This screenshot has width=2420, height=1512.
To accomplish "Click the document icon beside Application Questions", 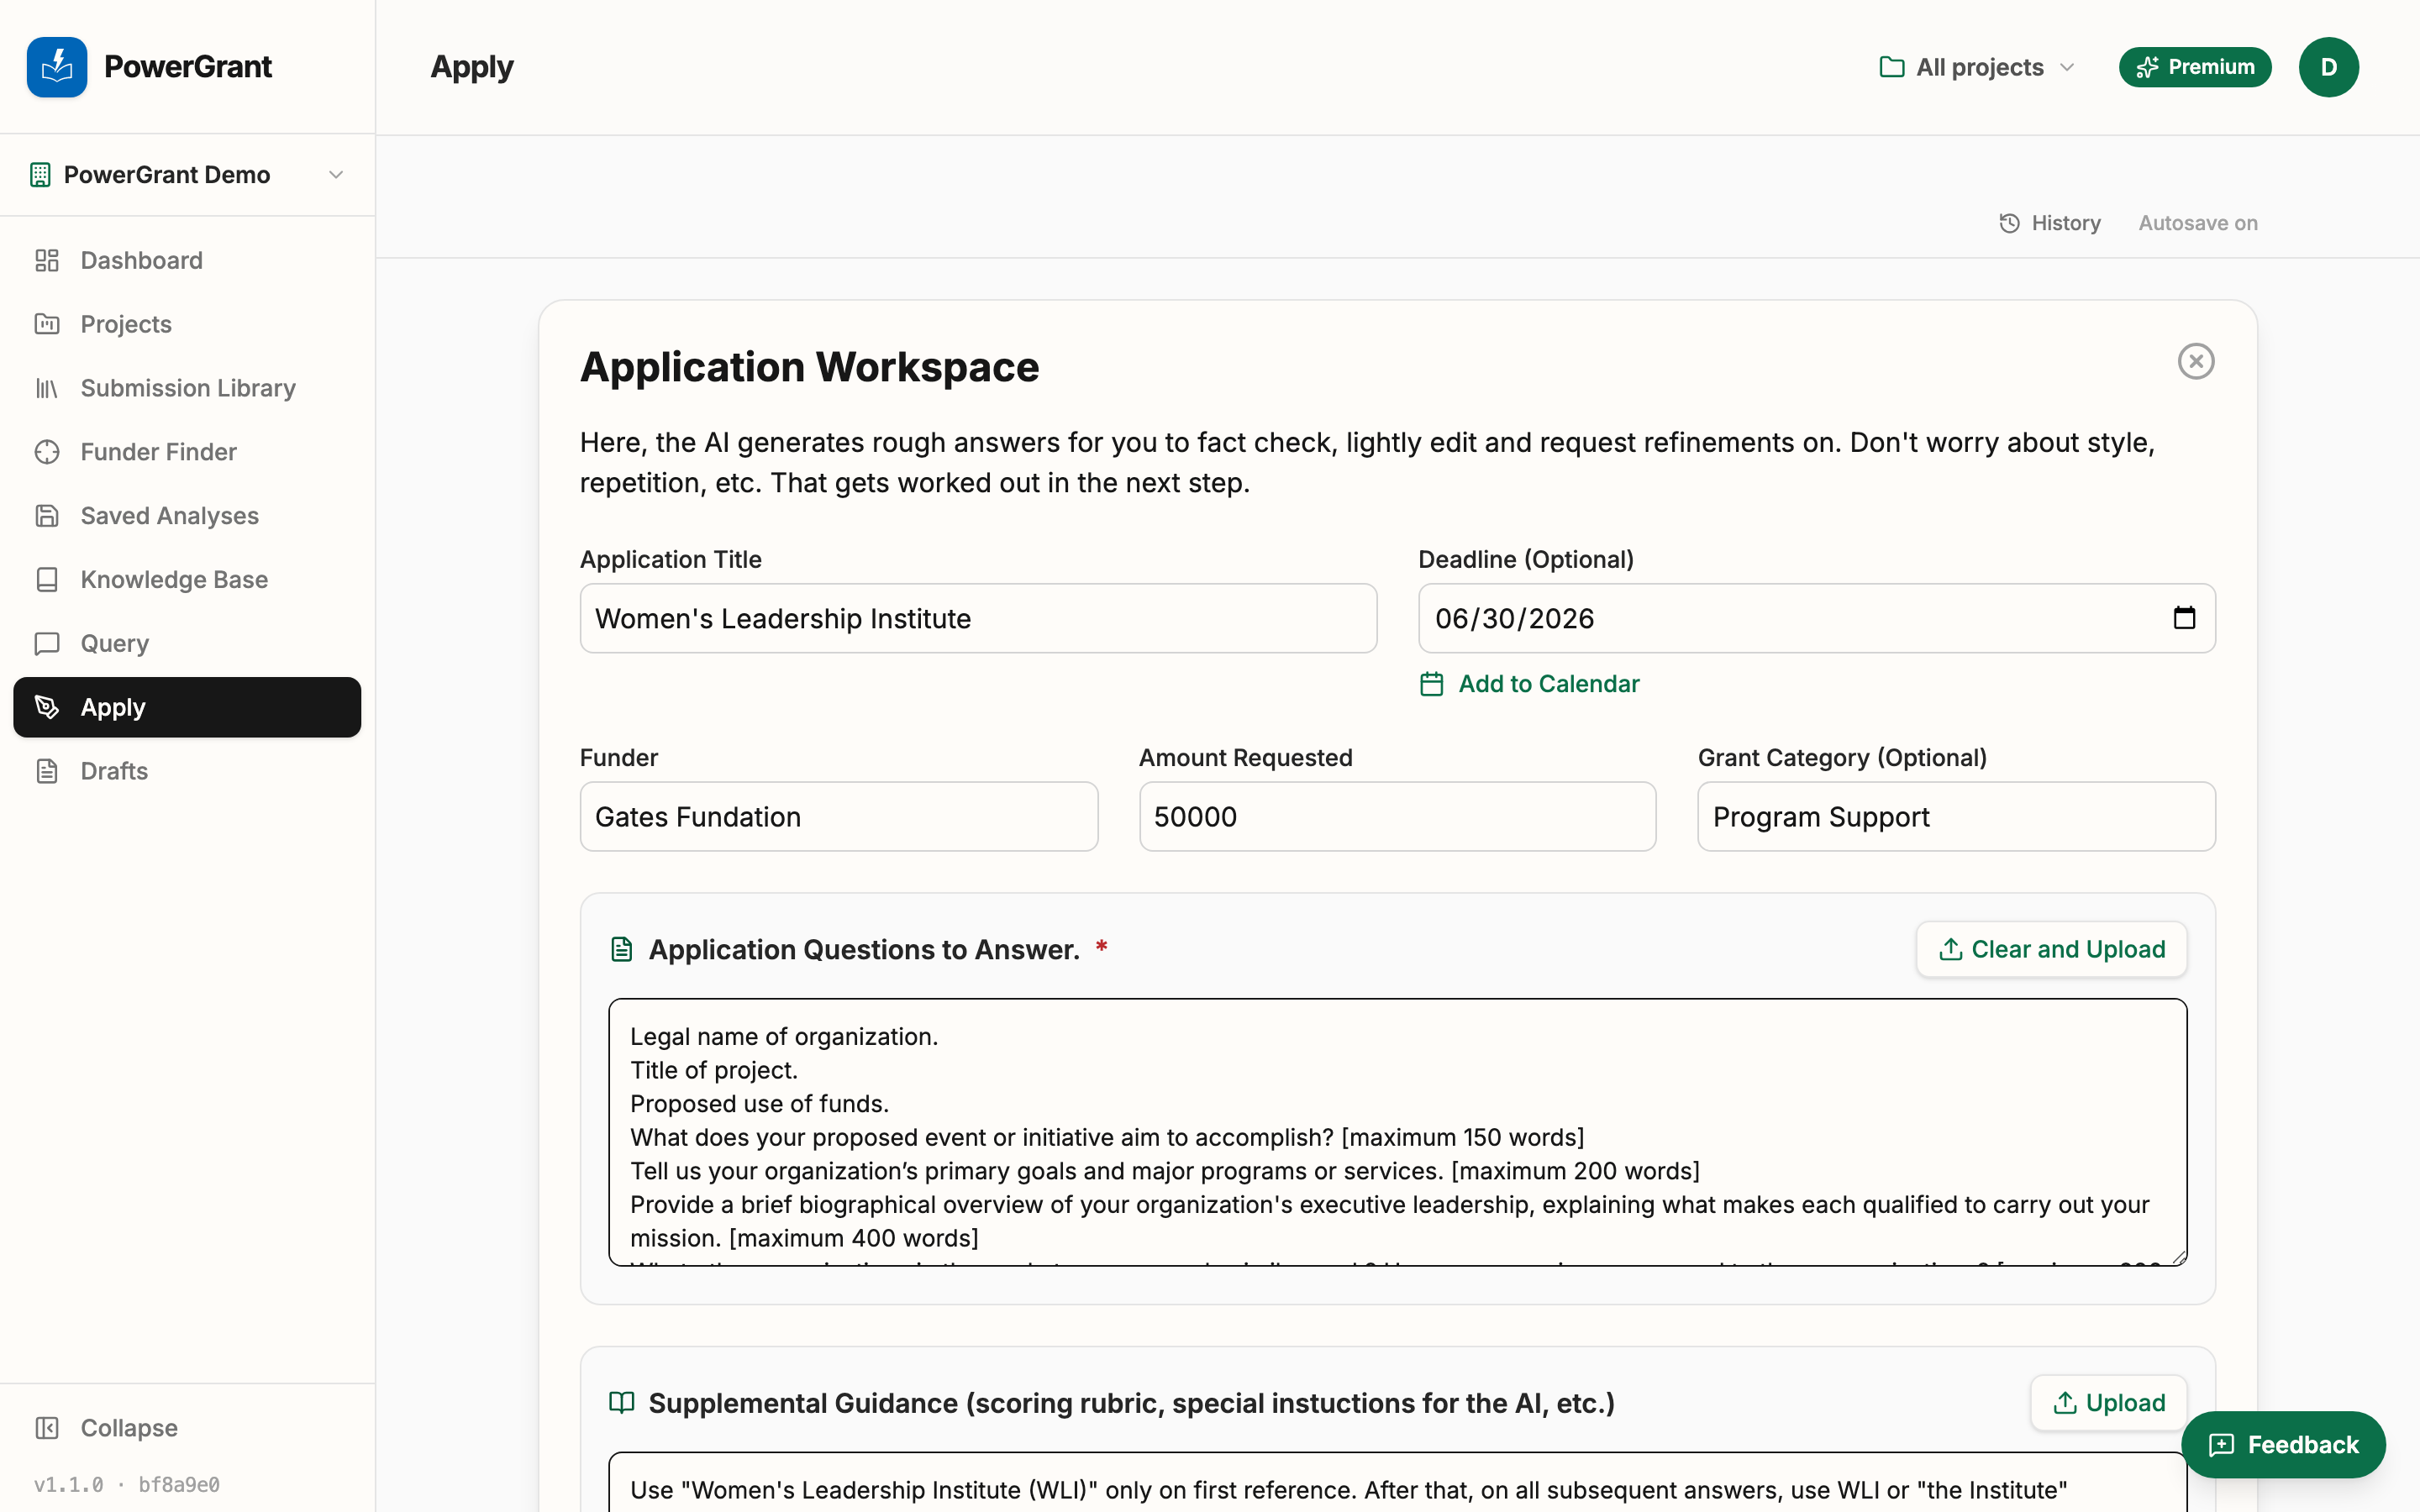I will pyautogui.click(x=622, y=949).
